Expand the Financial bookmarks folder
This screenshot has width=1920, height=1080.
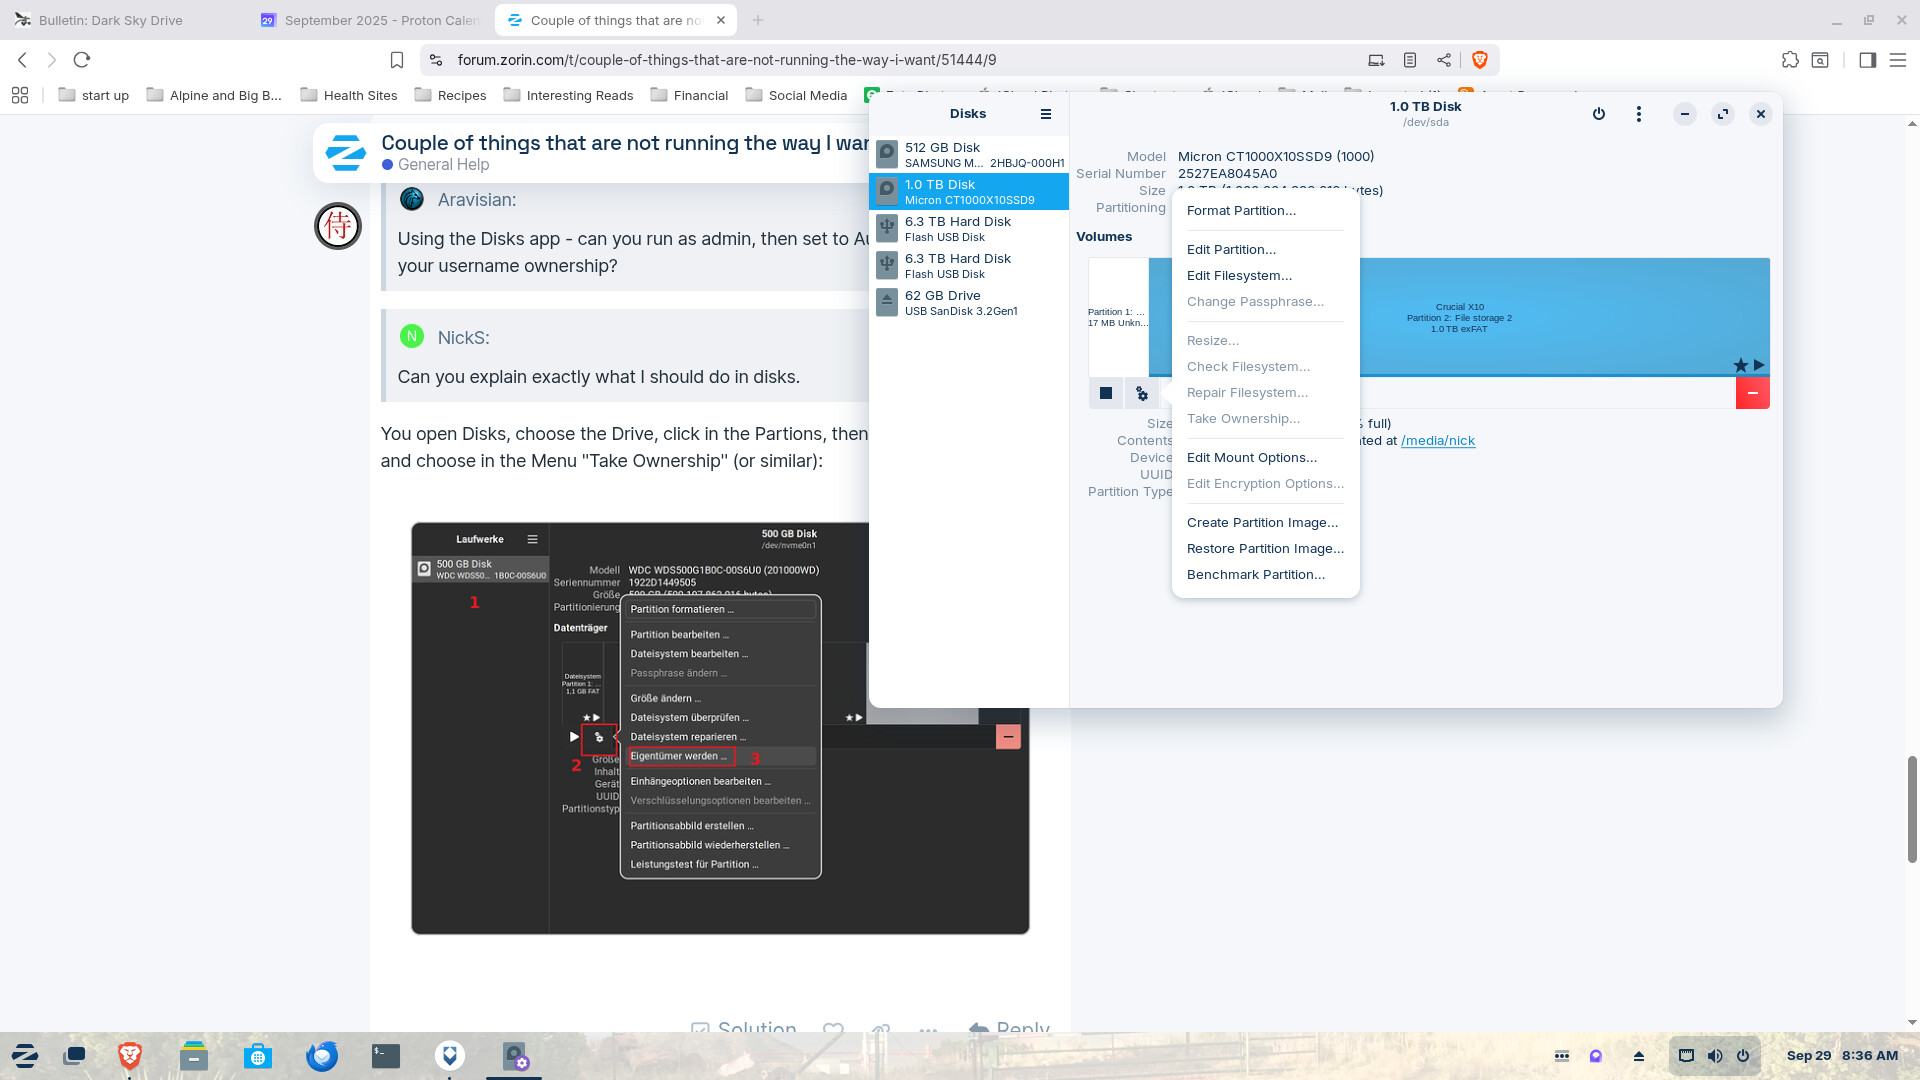coord(689,95)
